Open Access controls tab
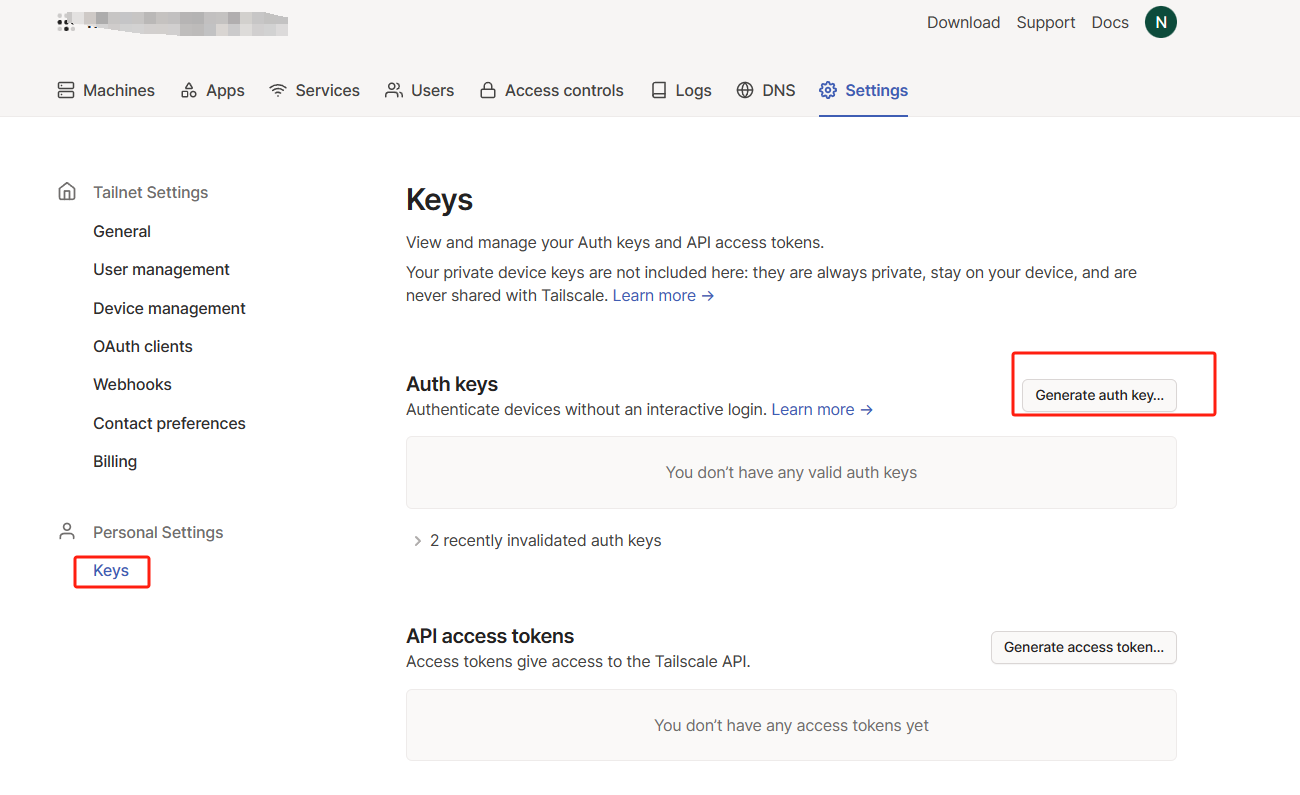This screenshot has width=1300, height=795. pos(551,90)
